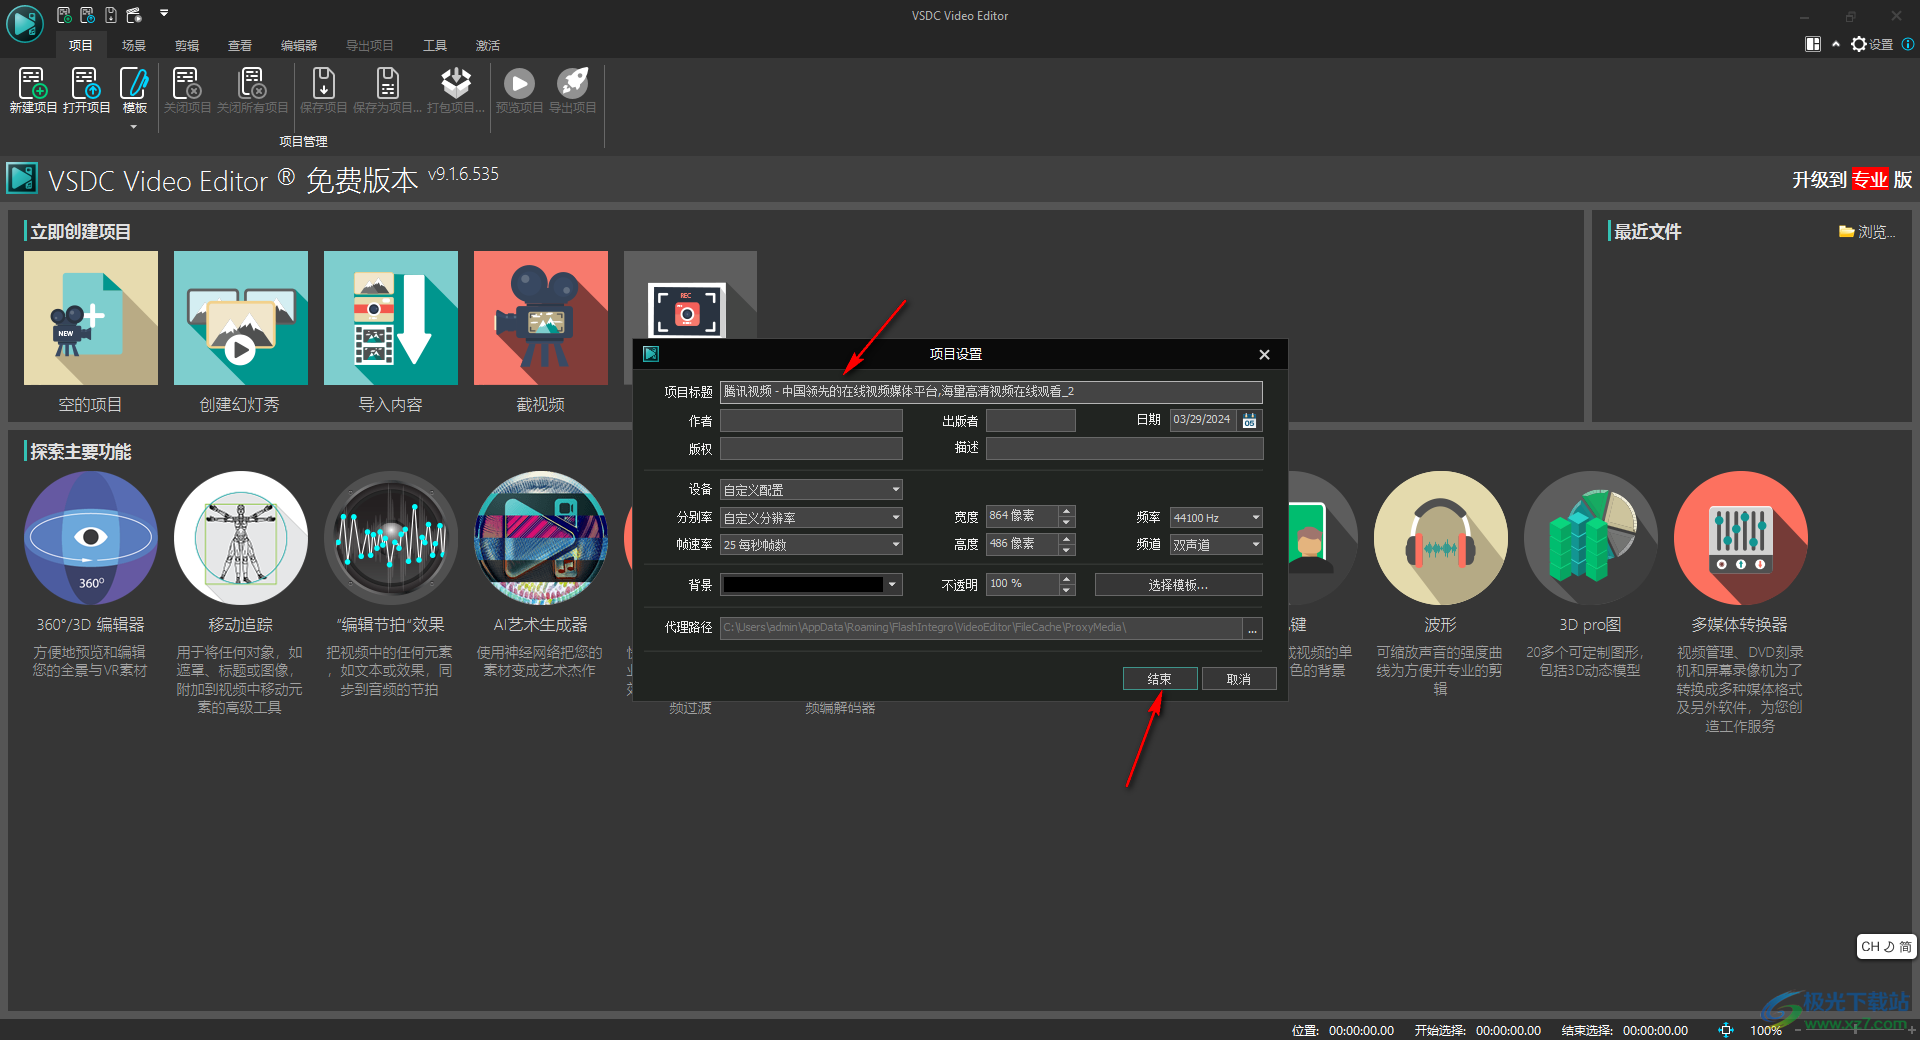1920x1040 pixels.
Task: Open the Project (项目) ribbon tab
Action: click(x=80, y=46)
